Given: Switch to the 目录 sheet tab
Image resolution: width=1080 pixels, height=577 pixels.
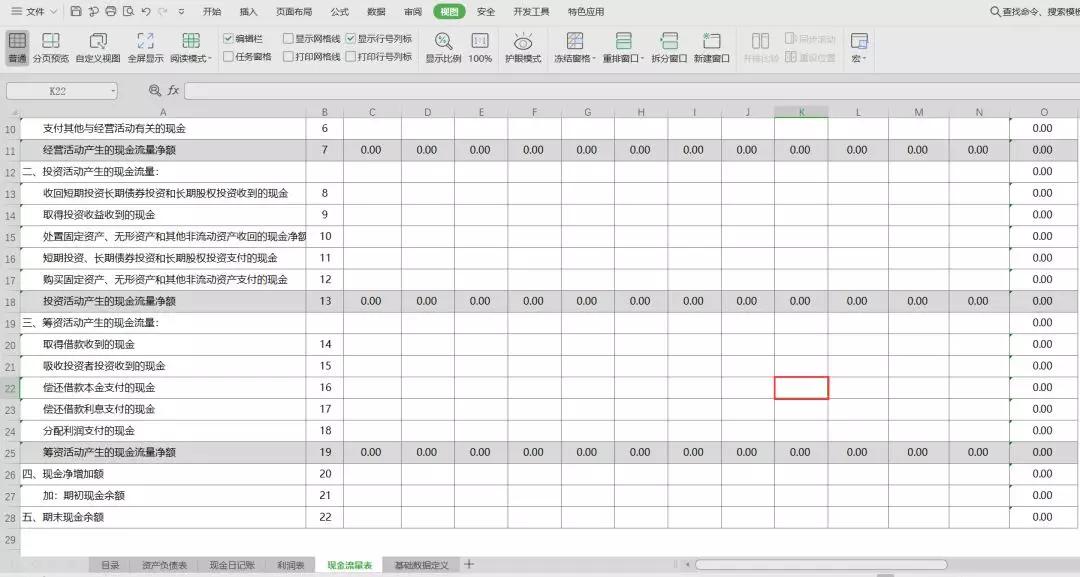Looking at the screenshot, I should [x=110, y=565].
